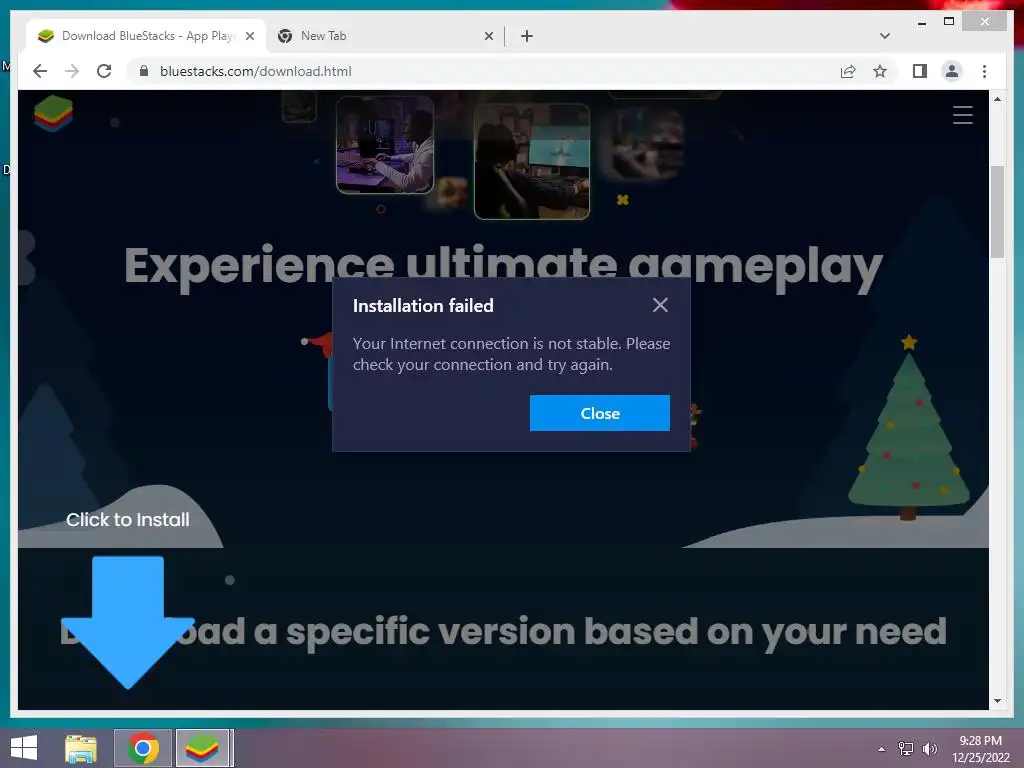Open a new browser tab
The width and height of the screenshot is (1024, 768).
coord(526,36)
